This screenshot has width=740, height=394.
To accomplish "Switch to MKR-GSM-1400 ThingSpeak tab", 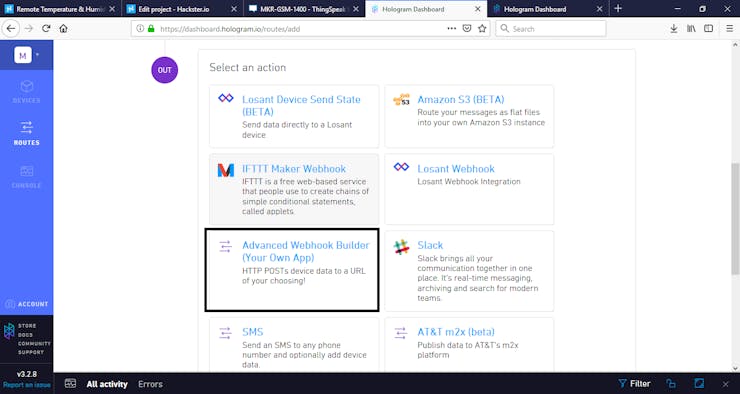I will (x=304, y=9).
